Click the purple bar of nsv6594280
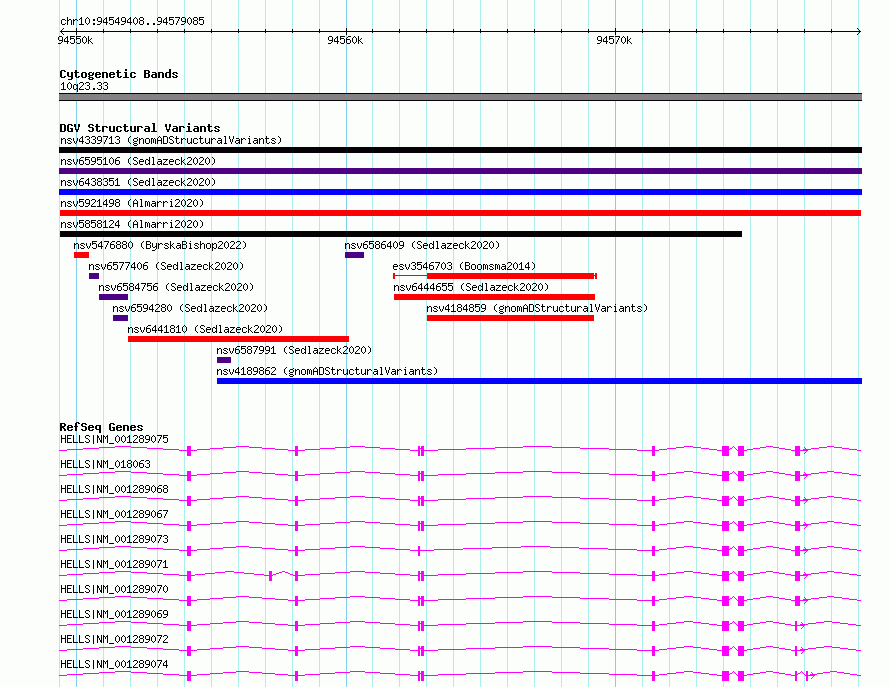This screenshot has width=890, height=687. tap(120, 318)
